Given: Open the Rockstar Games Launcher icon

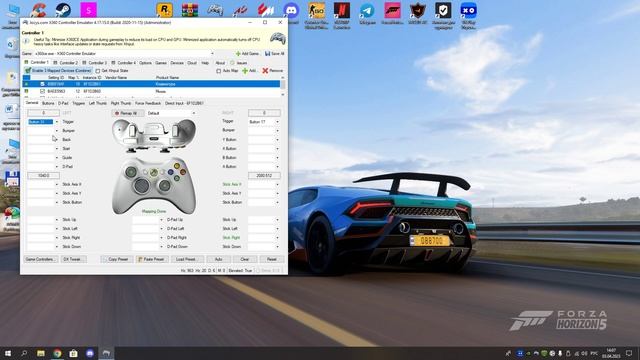Looking at the screenshot, I should coord(164,10).
